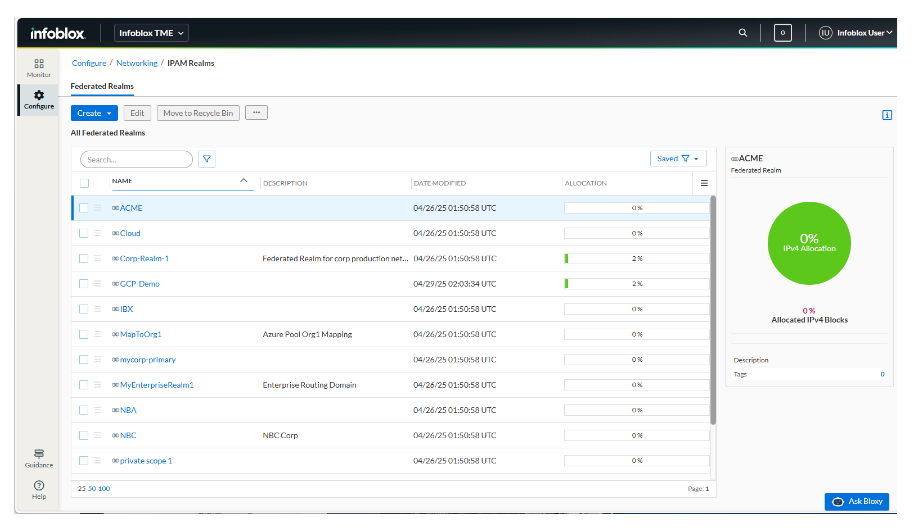The width and height of the screenshot is (918, 530).
Task: Click the GCP-Demo allocation progress bar
Action: (636, 284)
